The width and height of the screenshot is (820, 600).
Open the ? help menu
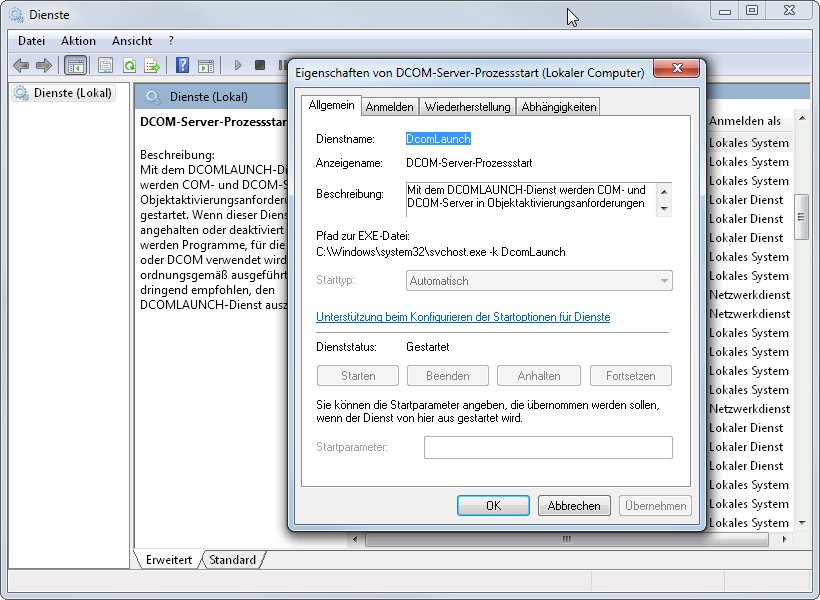pyautogui.click(x=171, y=41)
